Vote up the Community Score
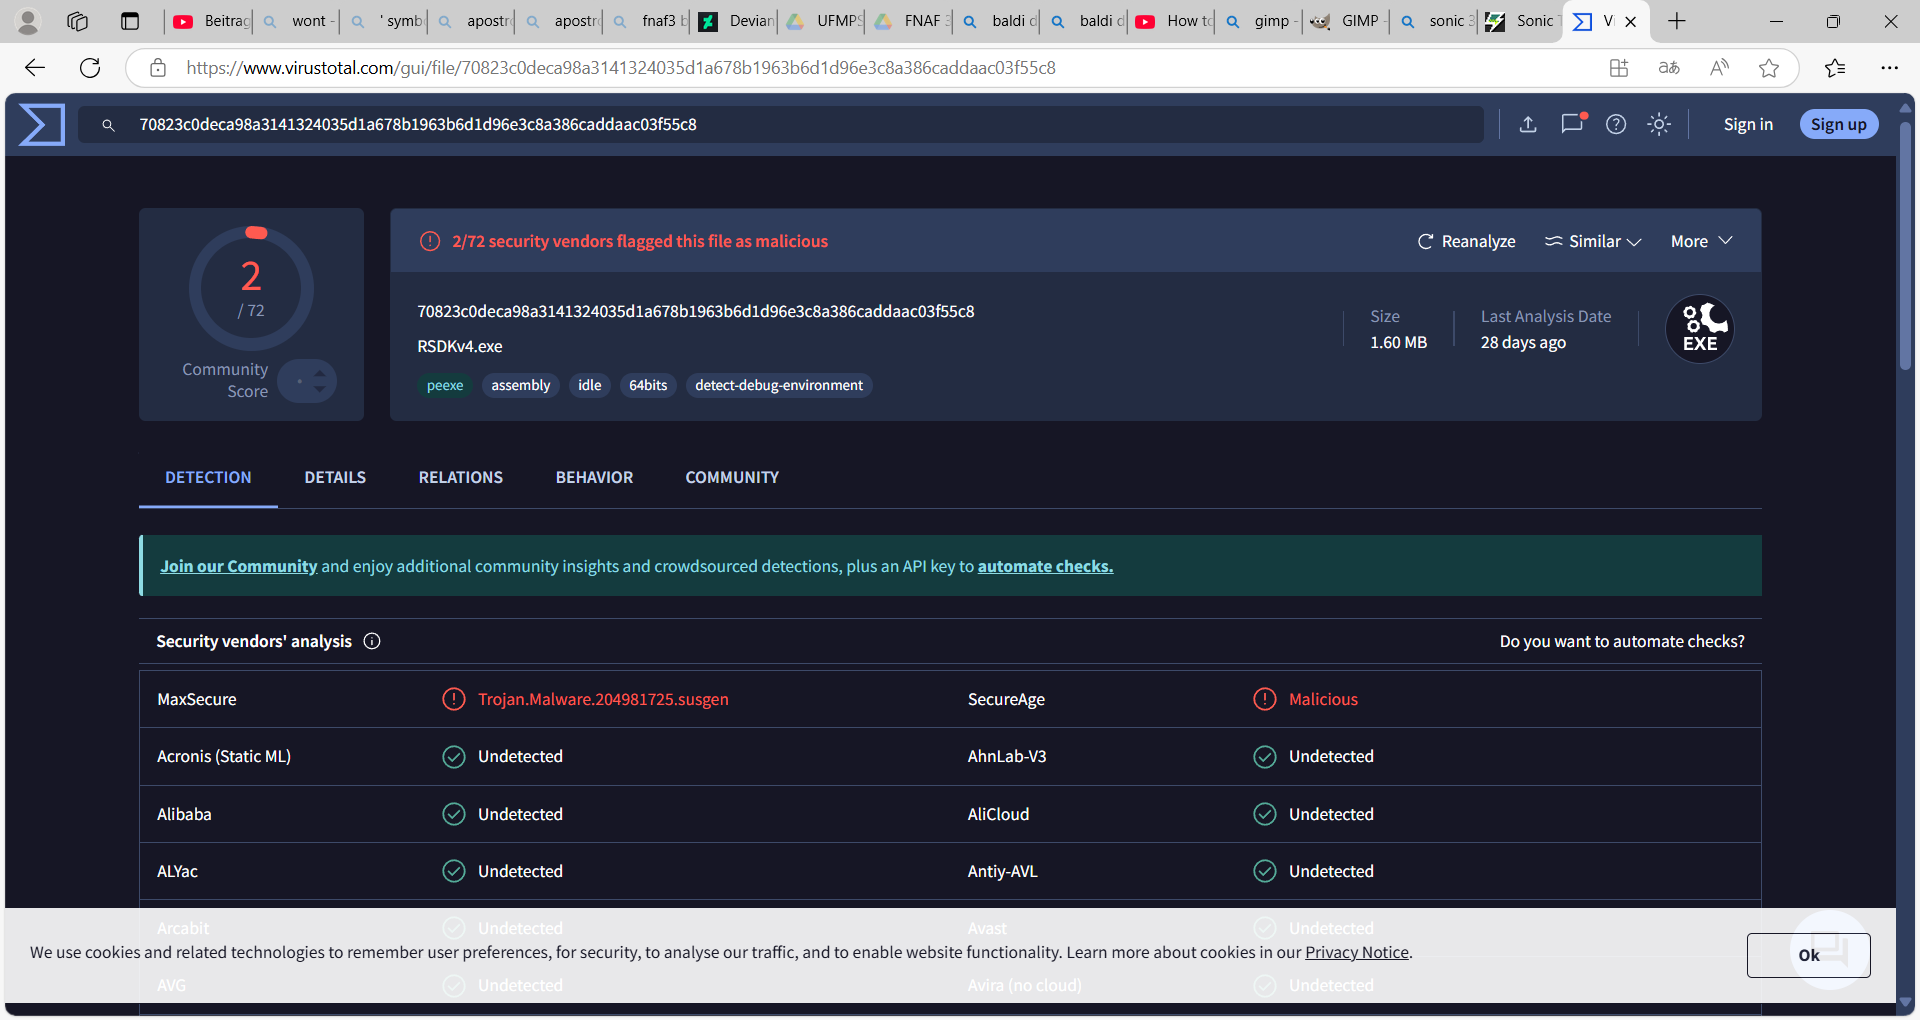The height and width of the screenshot is (1020, 1920). (319, 374)
